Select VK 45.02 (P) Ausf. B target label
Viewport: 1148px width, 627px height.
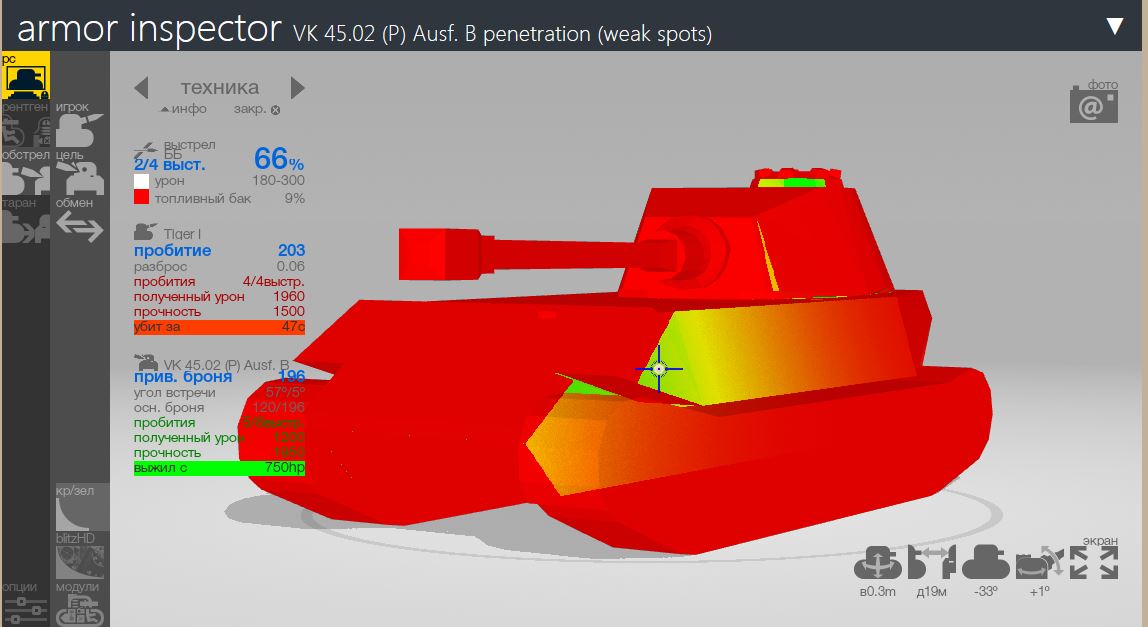[226, 364]
